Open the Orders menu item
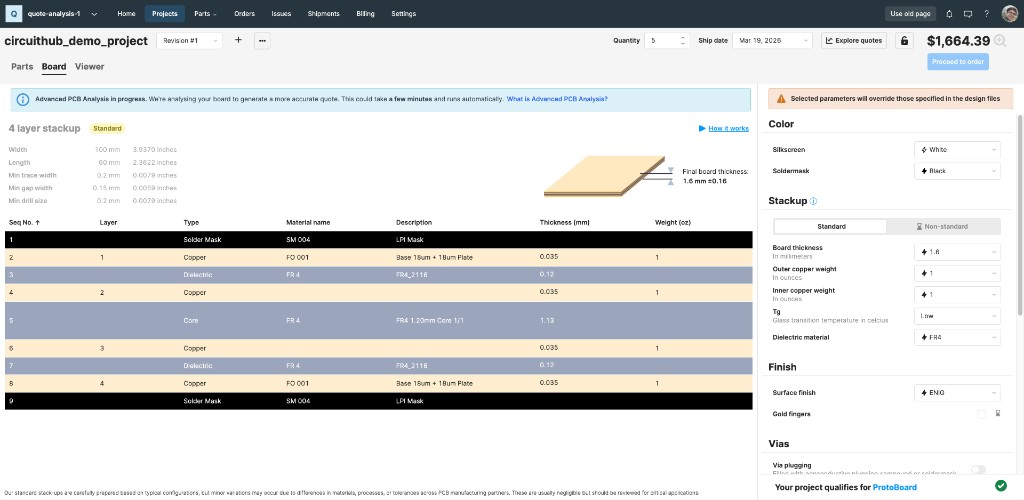The image size is (1024, 500). tap(244, 14)
